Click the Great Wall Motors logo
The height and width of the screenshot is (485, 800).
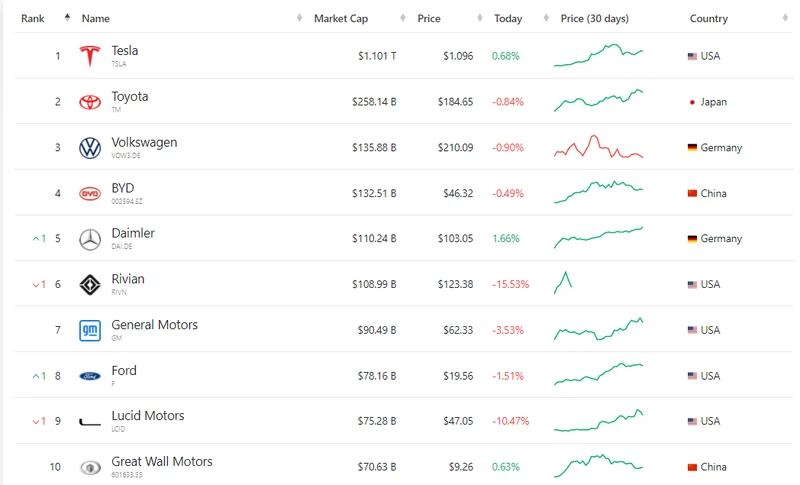pos(90,467)
